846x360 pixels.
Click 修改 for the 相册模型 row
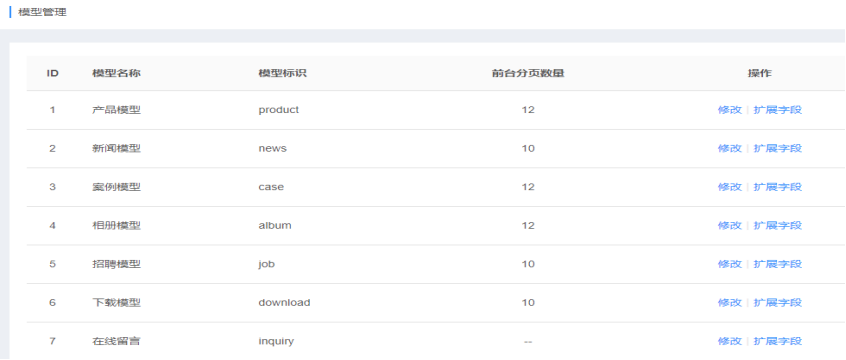(729, 225)
